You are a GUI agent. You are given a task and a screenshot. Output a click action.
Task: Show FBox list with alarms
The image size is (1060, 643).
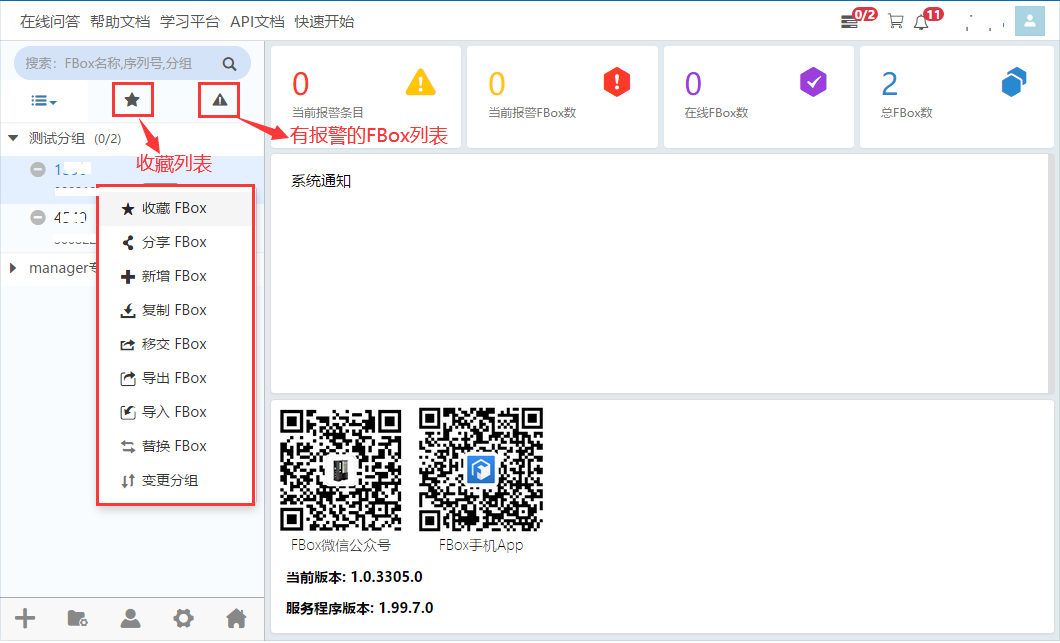click(x=220, y=99)
